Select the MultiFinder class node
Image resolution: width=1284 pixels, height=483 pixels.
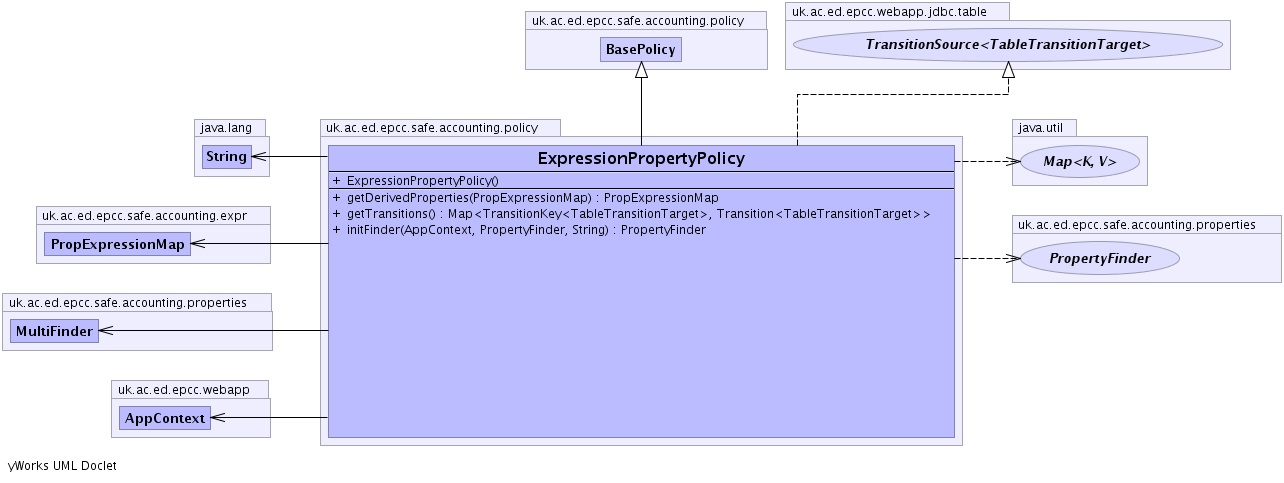(x=53, y=330)
